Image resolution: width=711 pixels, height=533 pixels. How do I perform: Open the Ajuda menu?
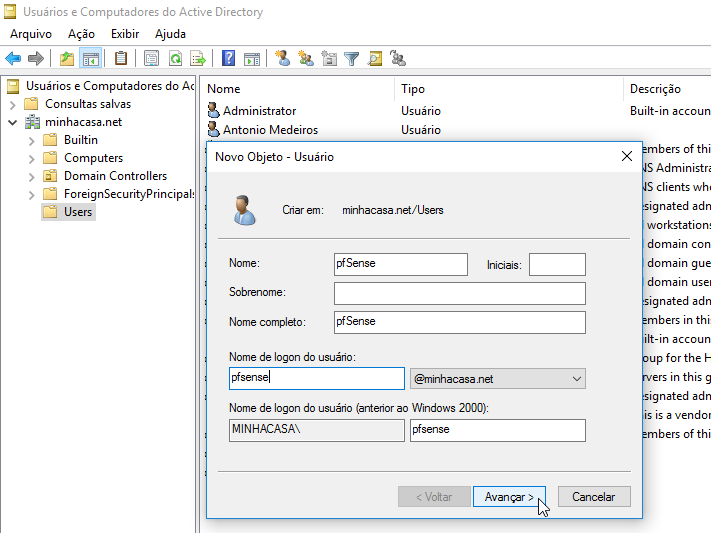pyautogui.click(x=170, y=34)
